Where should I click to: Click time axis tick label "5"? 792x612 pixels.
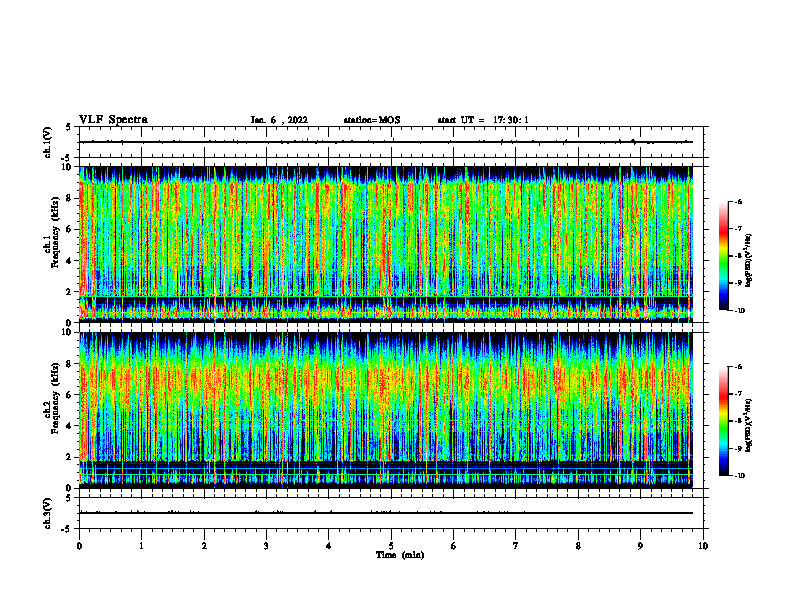(391, 546)
